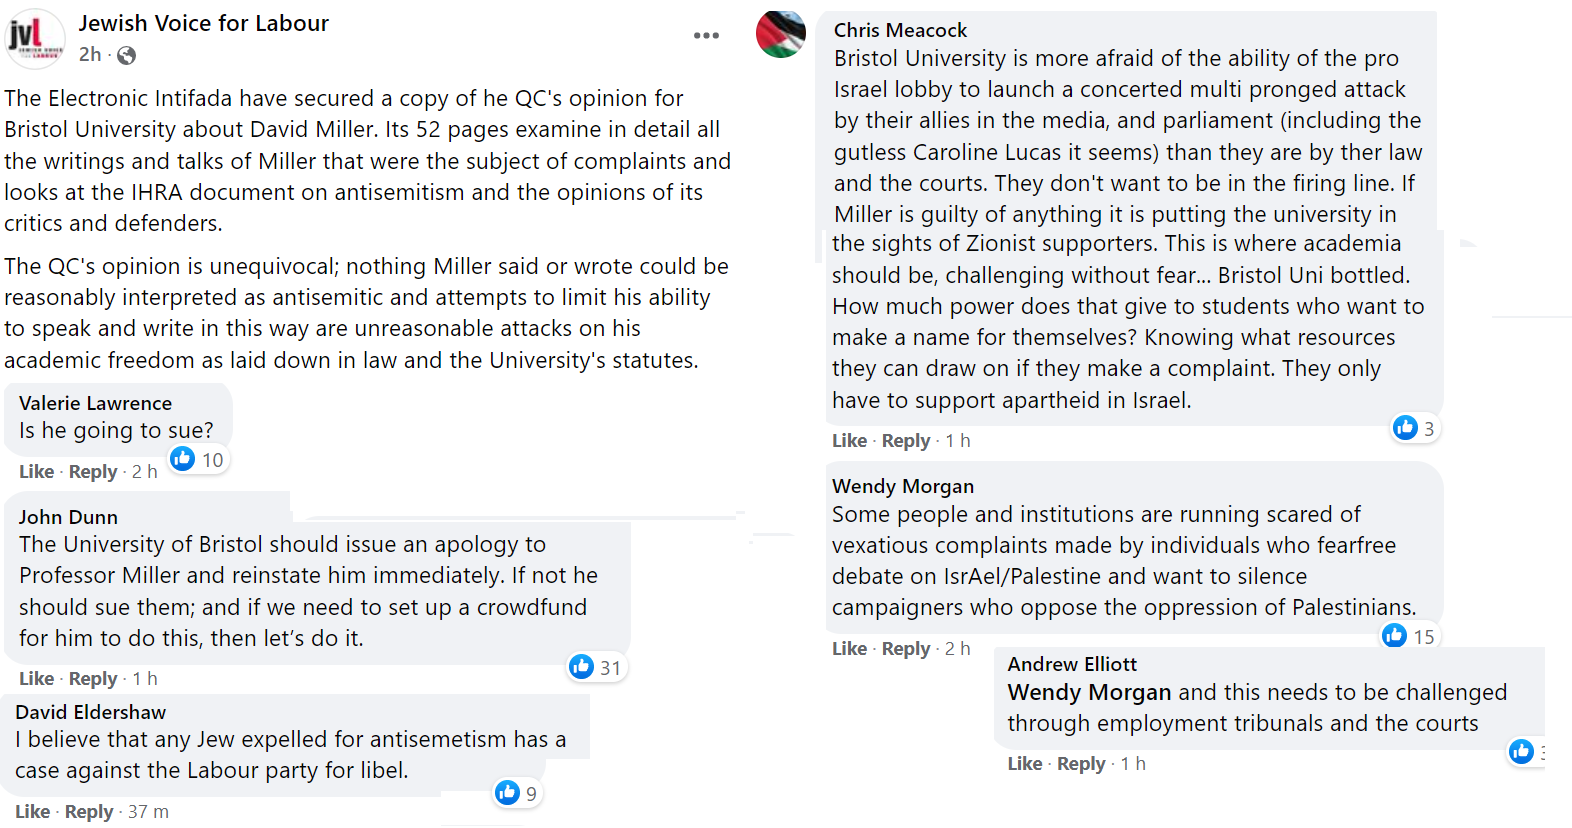Click the Jewish Voice for Labour logo
The height and width of the screenshot is (828, 1572).
[35, 38]
